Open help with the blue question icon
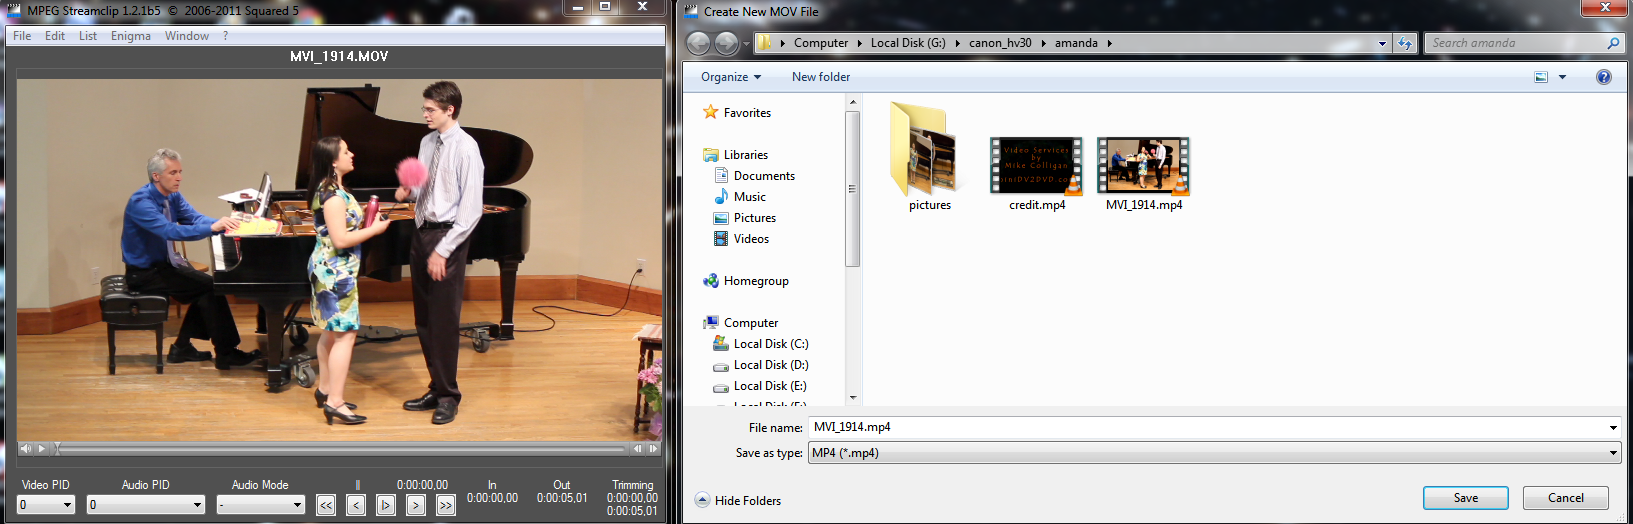 click(1604, 77)
